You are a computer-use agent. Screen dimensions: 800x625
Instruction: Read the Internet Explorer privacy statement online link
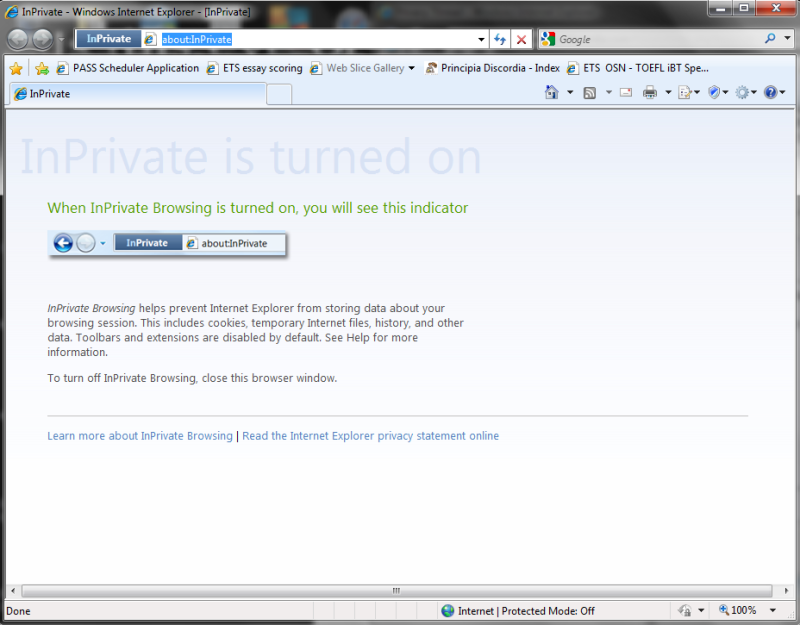370,436
